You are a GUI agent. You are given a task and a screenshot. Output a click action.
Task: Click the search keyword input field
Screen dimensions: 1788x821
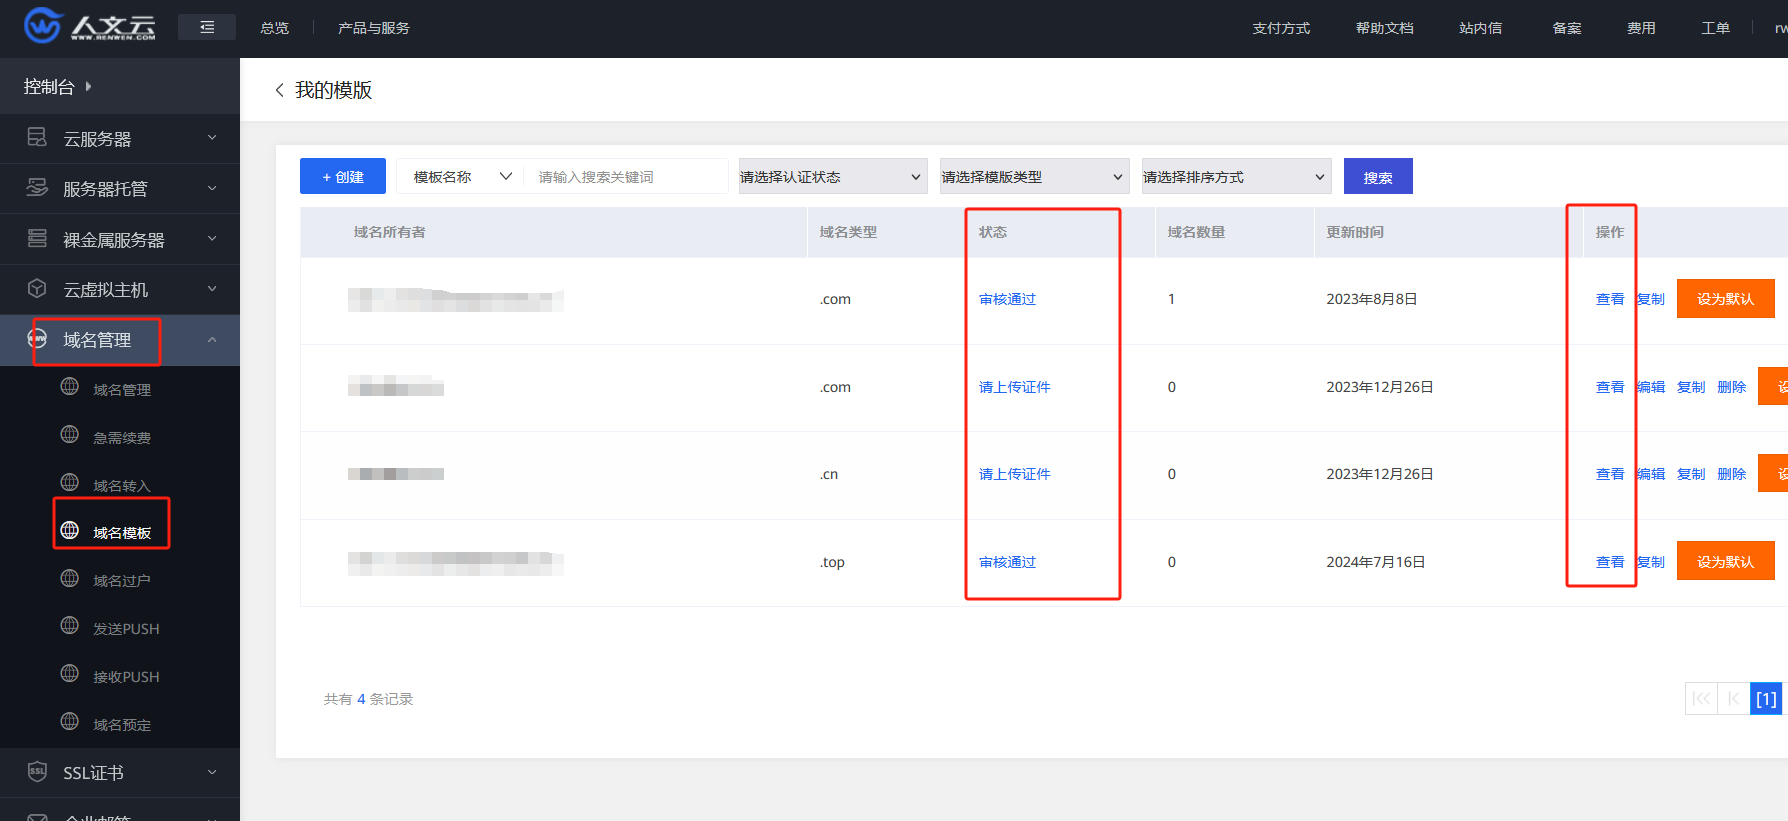click(x=626, y=177)
